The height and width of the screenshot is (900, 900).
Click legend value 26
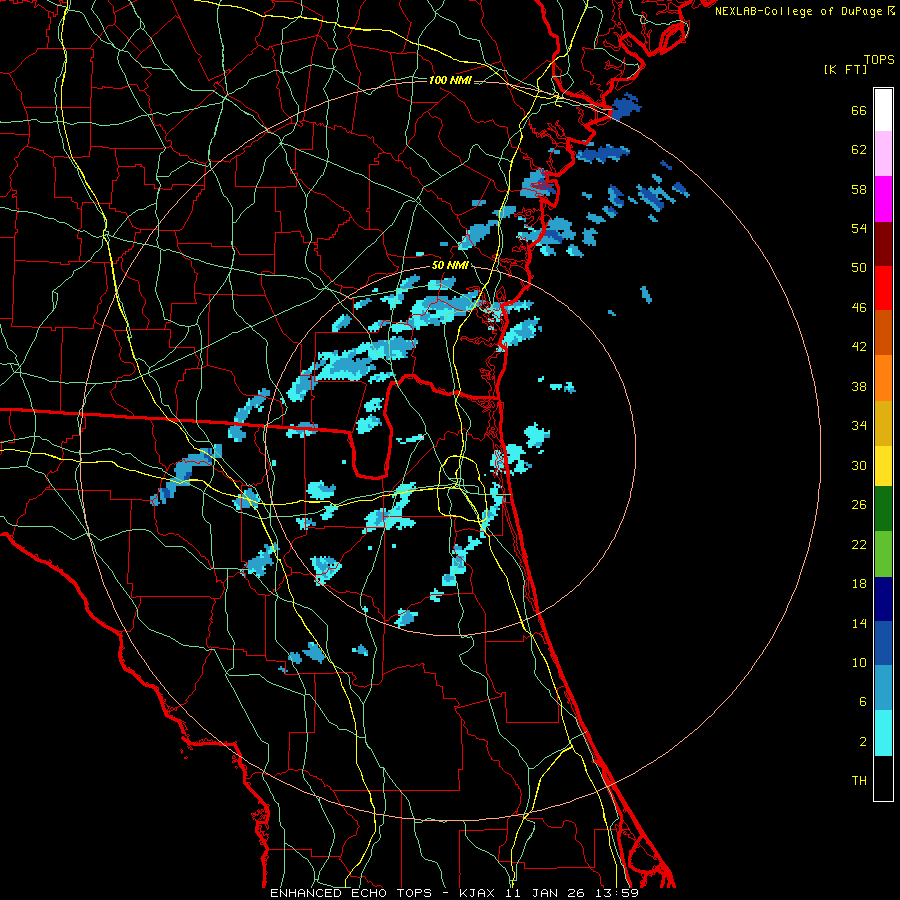point(859,505)
